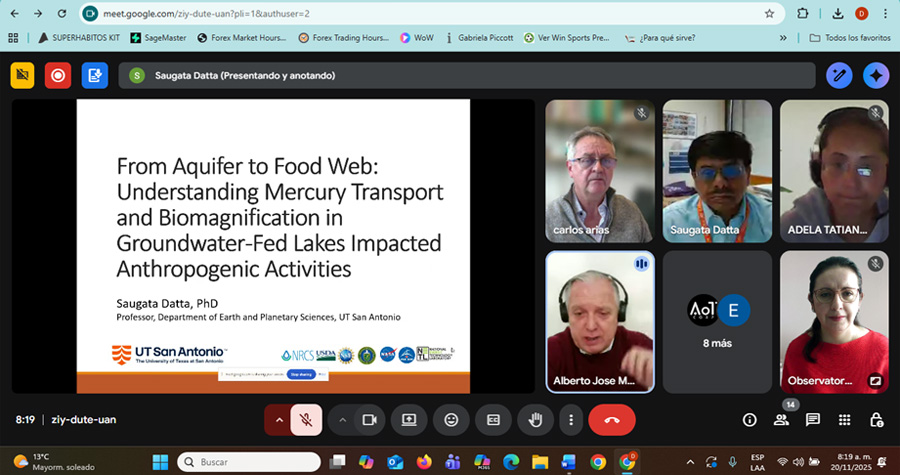Open meeting details info icon
The image size is (900, 475).
(750, 420)
